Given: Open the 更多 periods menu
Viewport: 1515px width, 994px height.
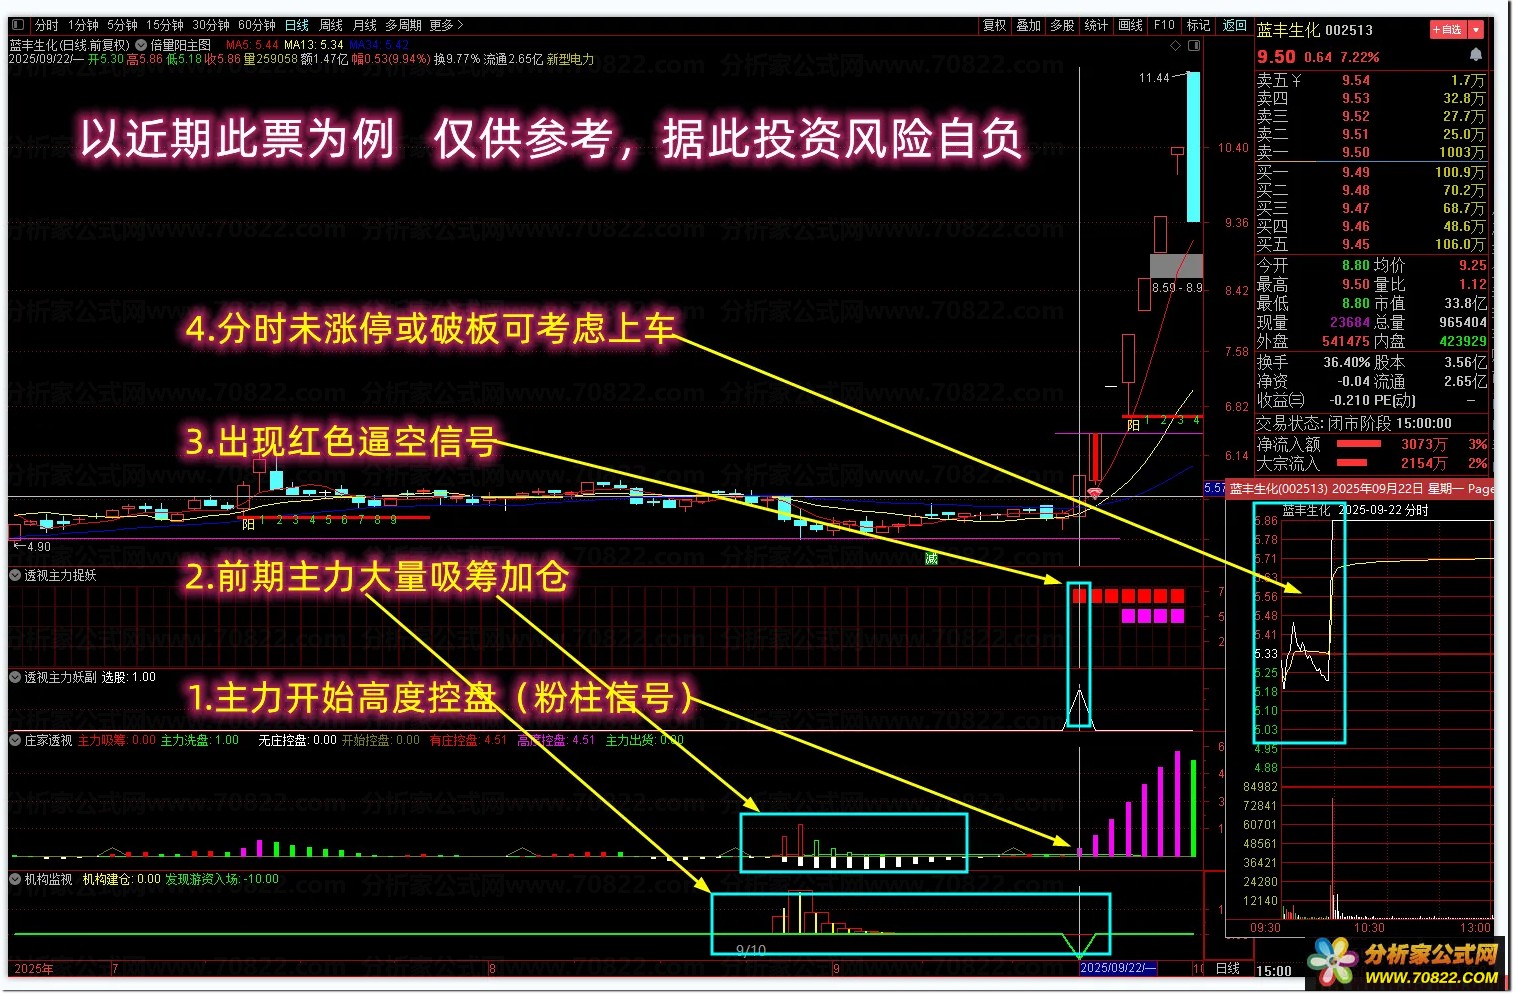Looking at the screenshot, I should pos(446,25).
